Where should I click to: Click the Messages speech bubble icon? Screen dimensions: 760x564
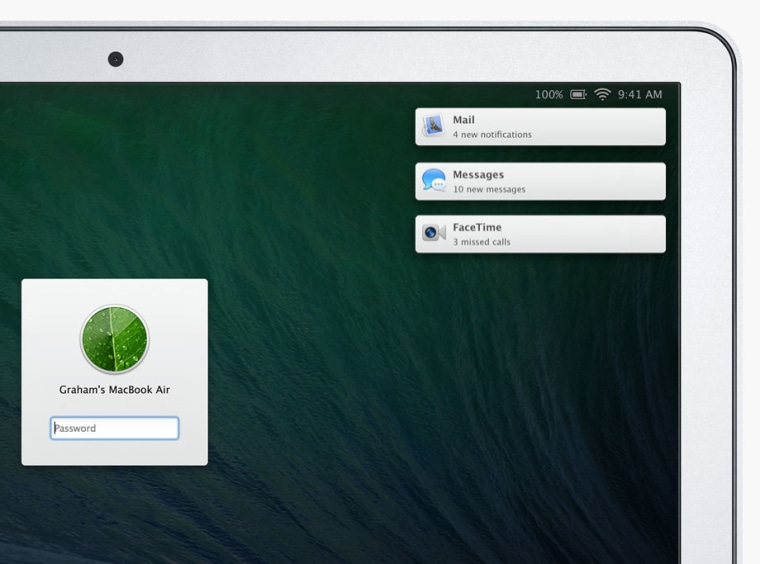pos(434,180)
